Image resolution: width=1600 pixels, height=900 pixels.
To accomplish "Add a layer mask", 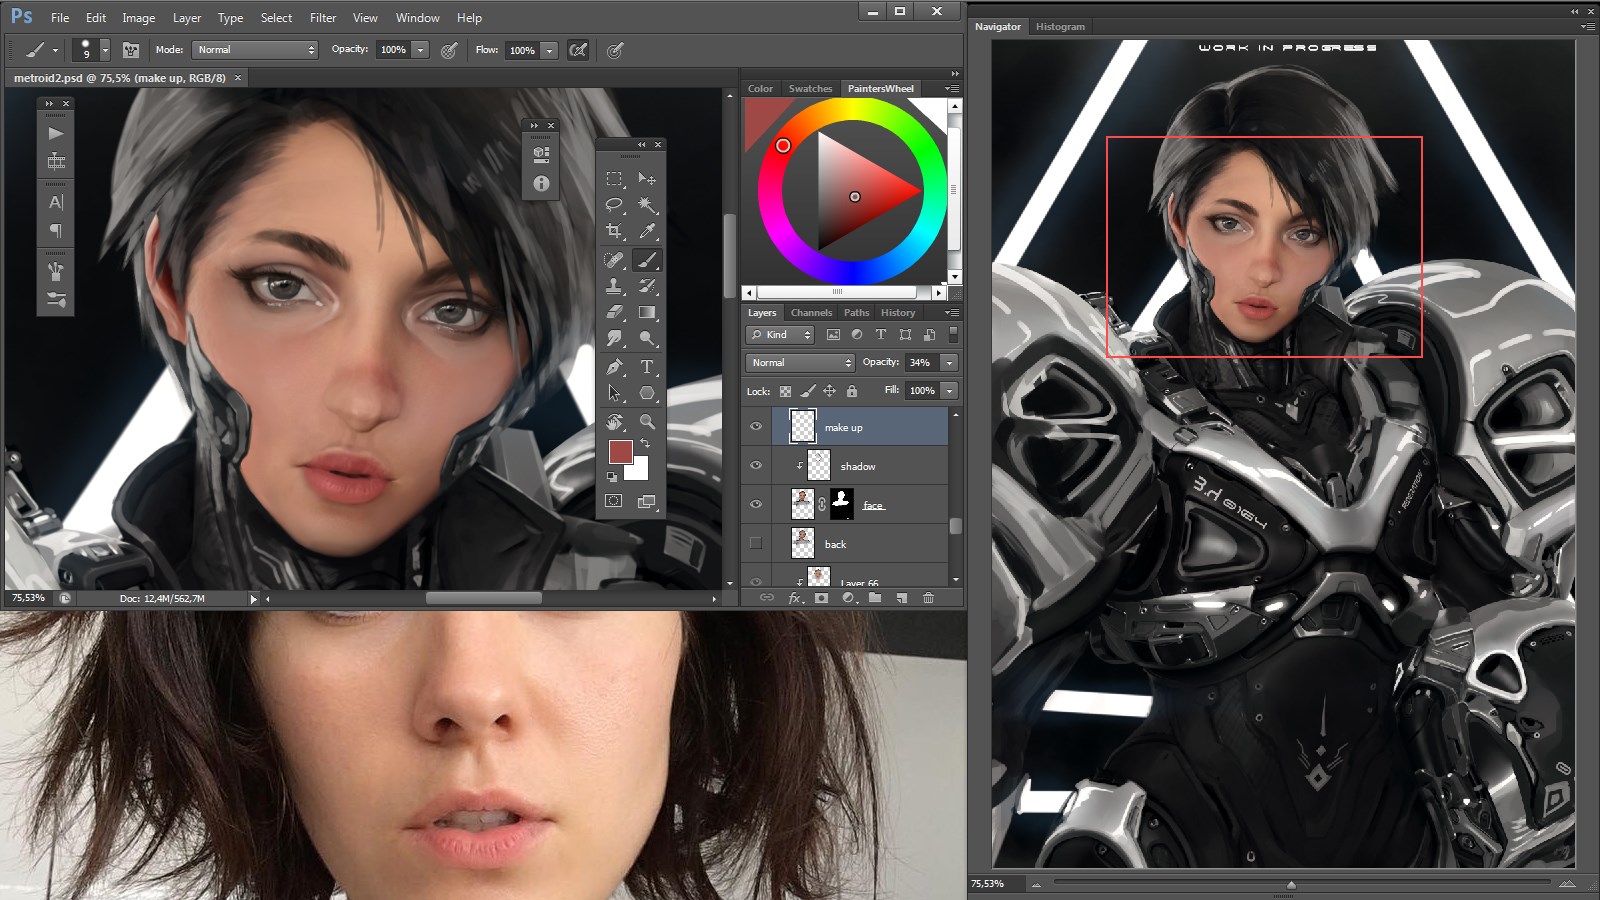I will 821,598.
